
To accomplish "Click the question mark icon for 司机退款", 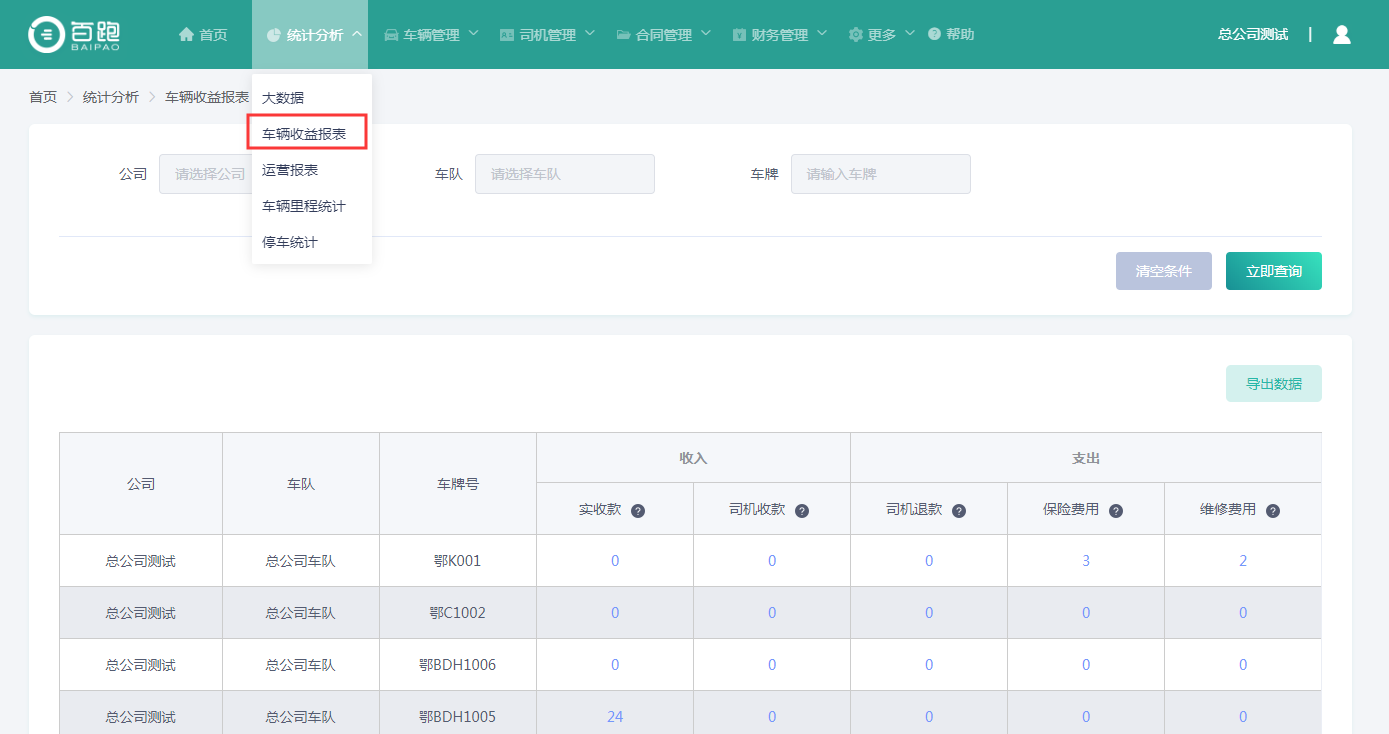I will [x=959, y=511].
